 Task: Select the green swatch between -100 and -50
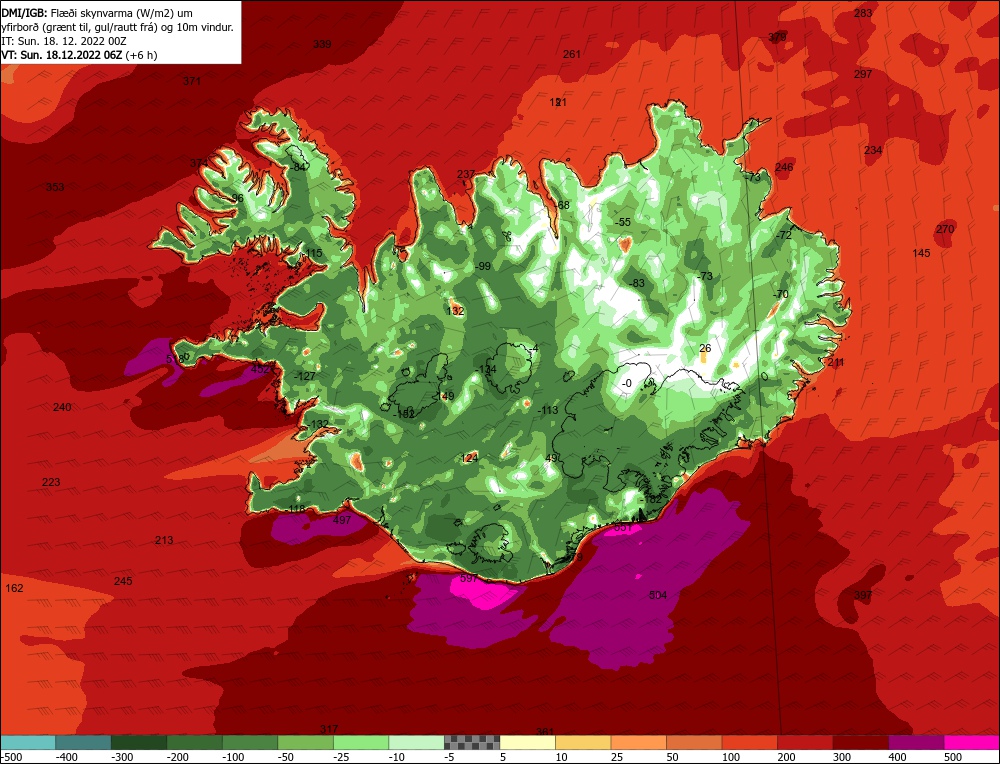click(x=249, y=742)
